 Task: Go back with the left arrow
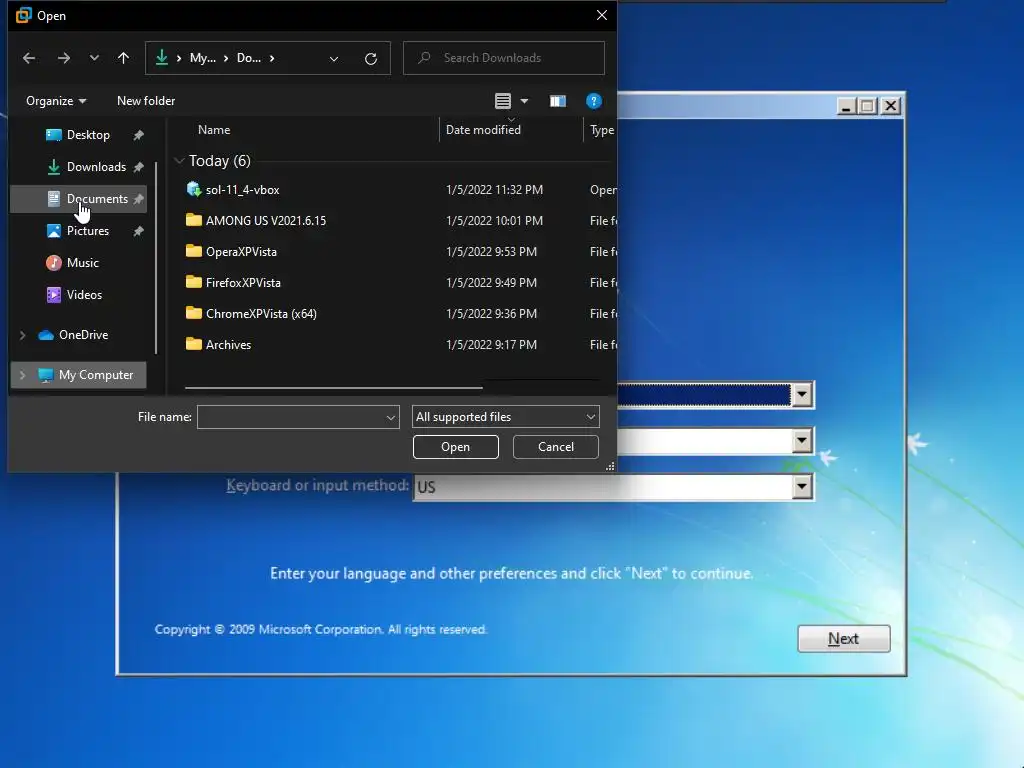coord(29,58)
